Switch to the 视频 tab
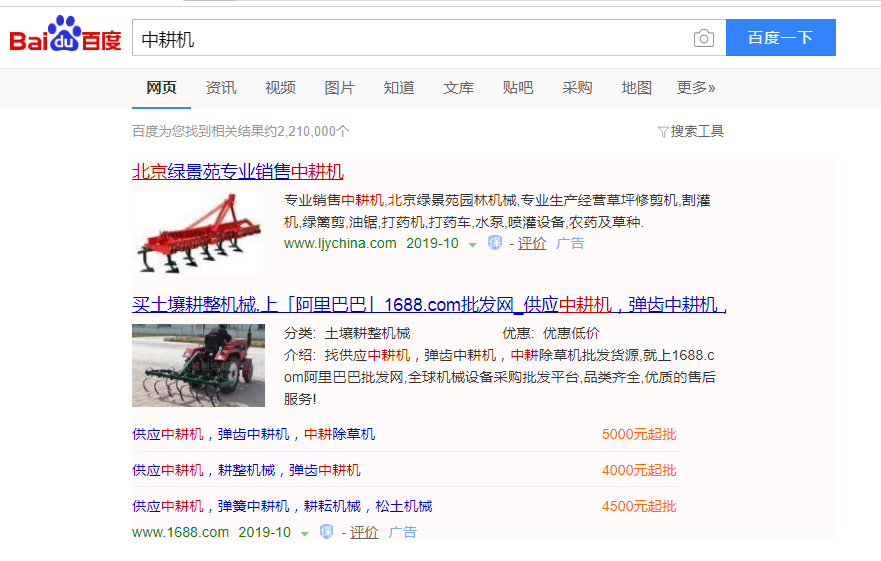Viewport: 881px width, 561px height. coord(280,88)
